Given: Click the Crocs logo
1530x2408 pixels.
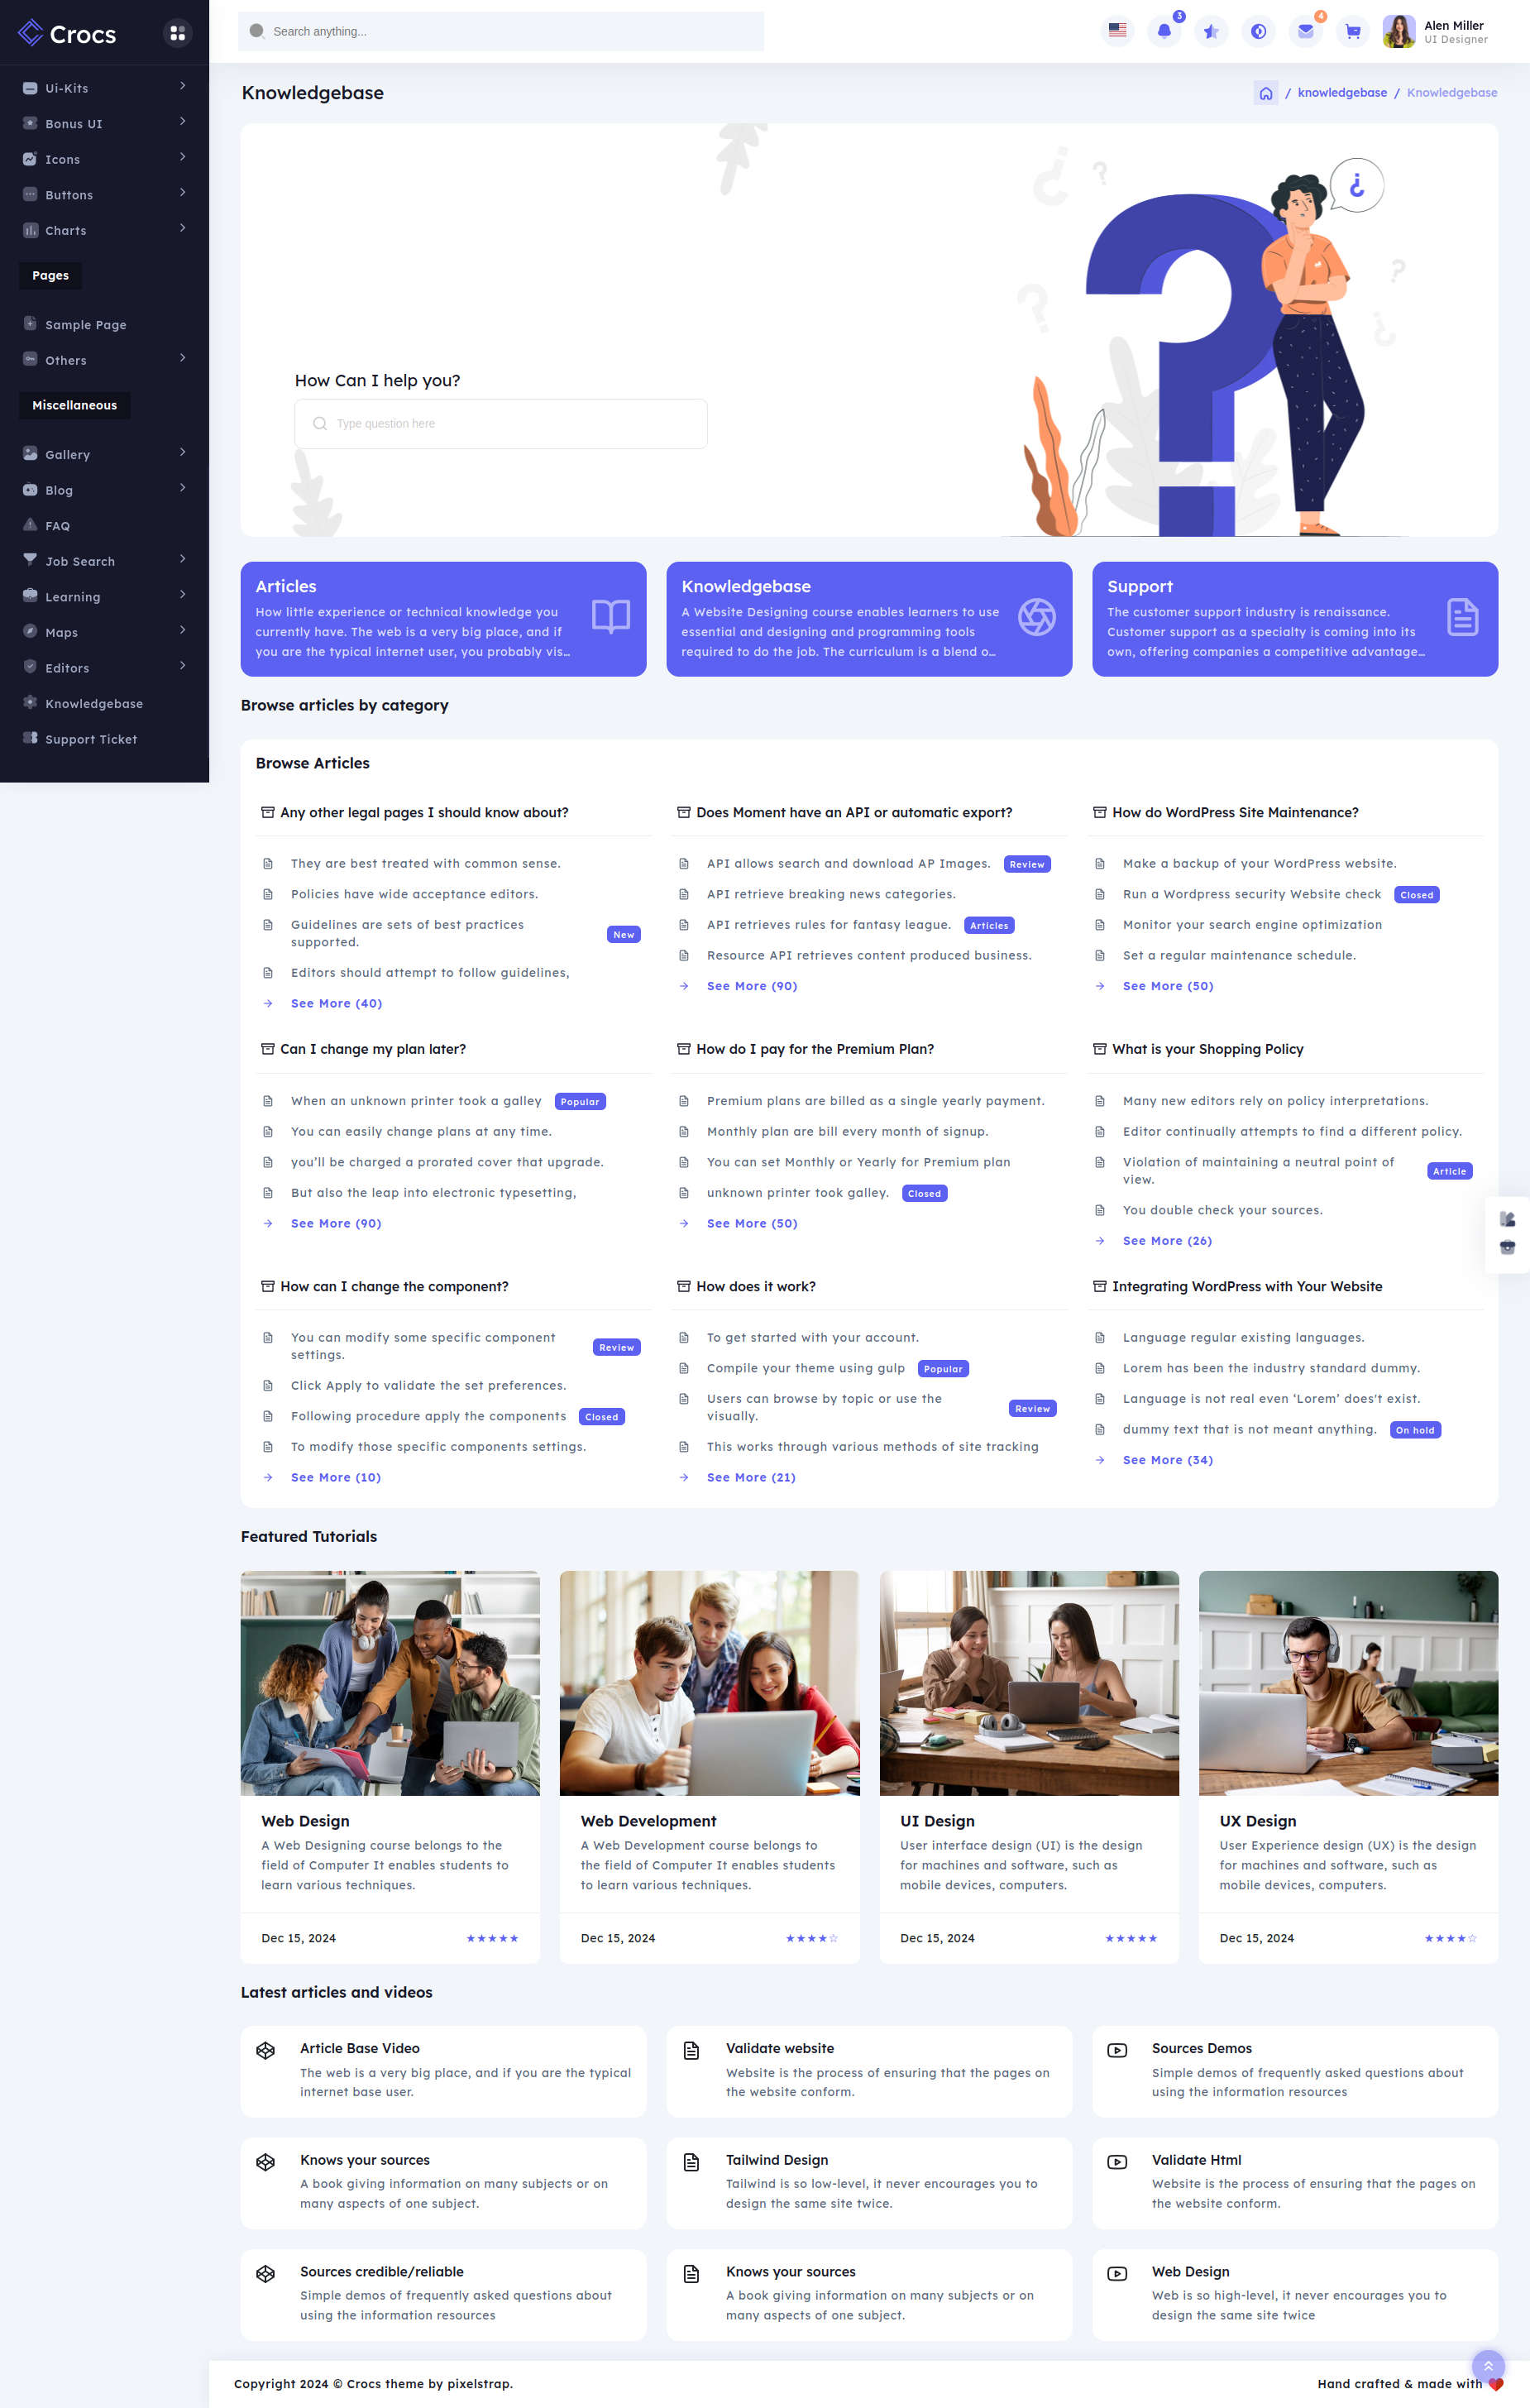Looking at the screenshot, I should [x=68, y=34].
